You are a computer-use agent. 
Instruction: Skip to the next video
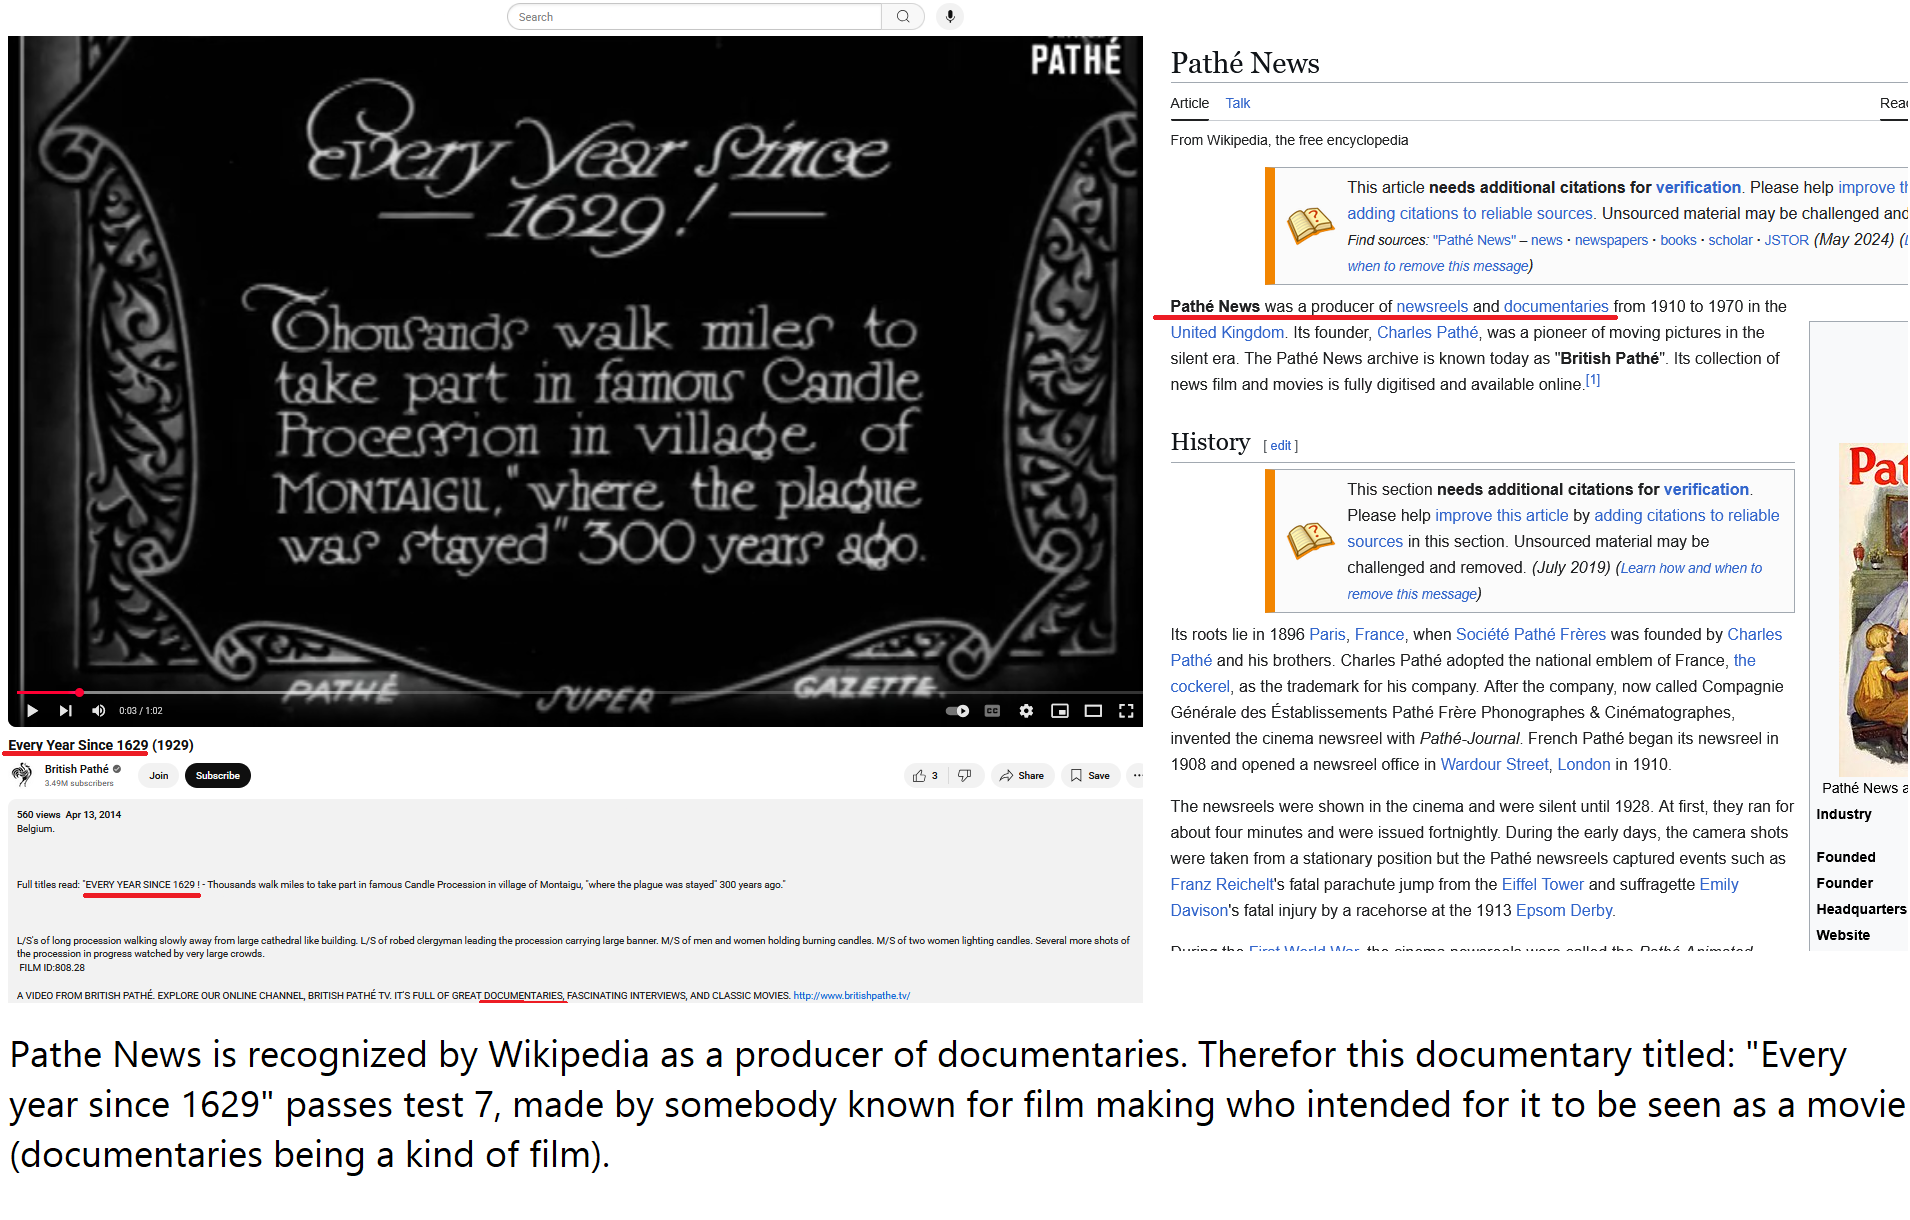(65, 711)
